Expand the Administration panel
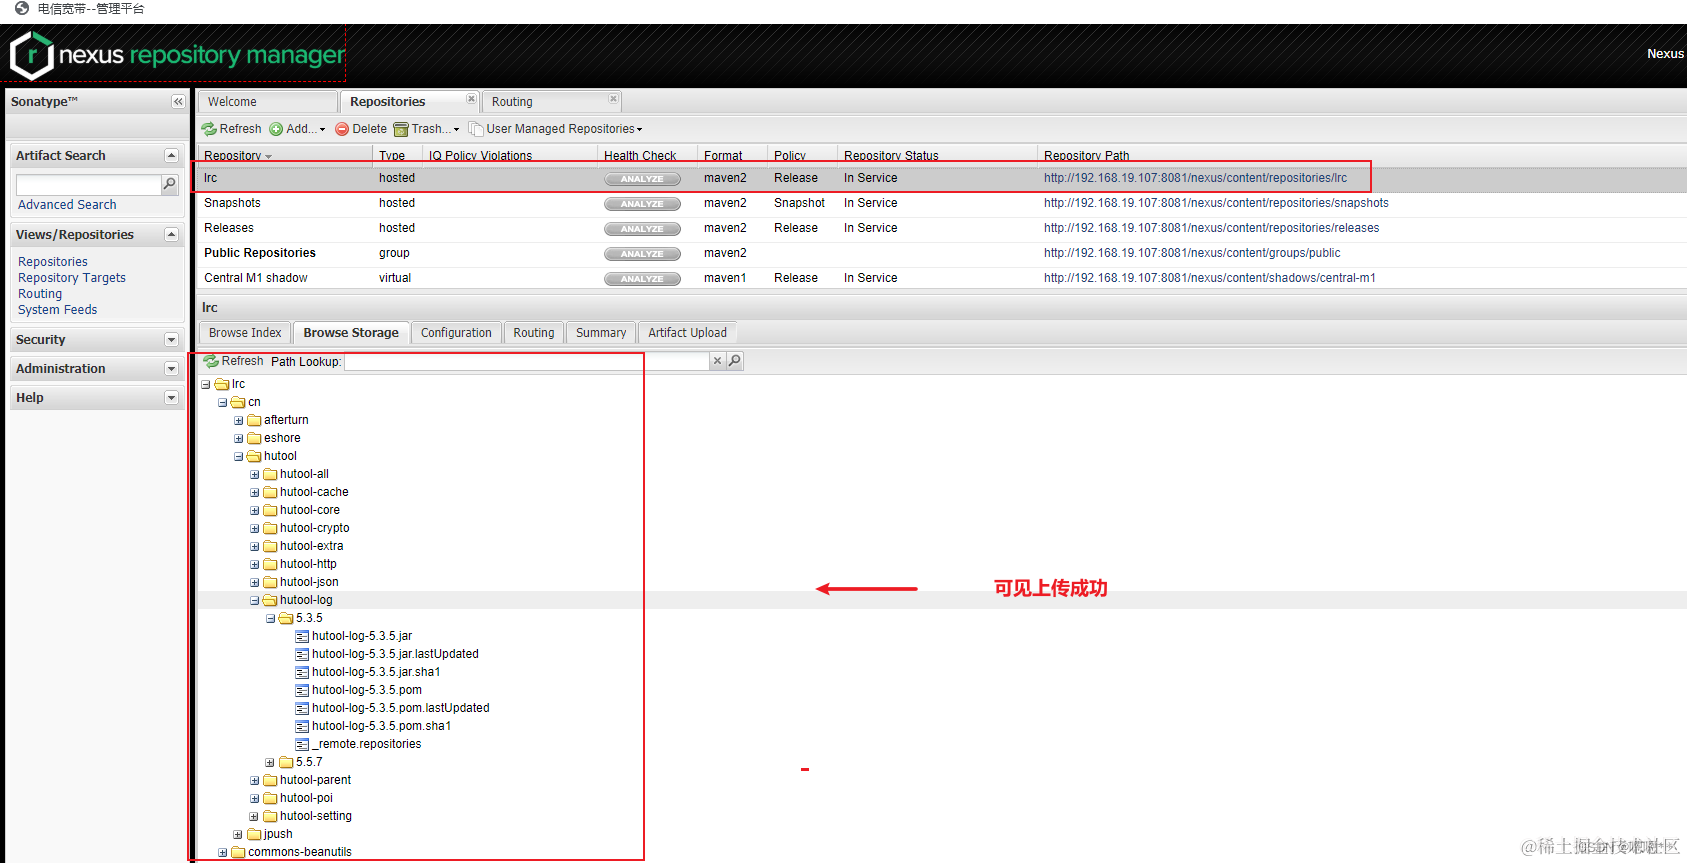This screenshot has width=1687, height=863. click(171, 369)
